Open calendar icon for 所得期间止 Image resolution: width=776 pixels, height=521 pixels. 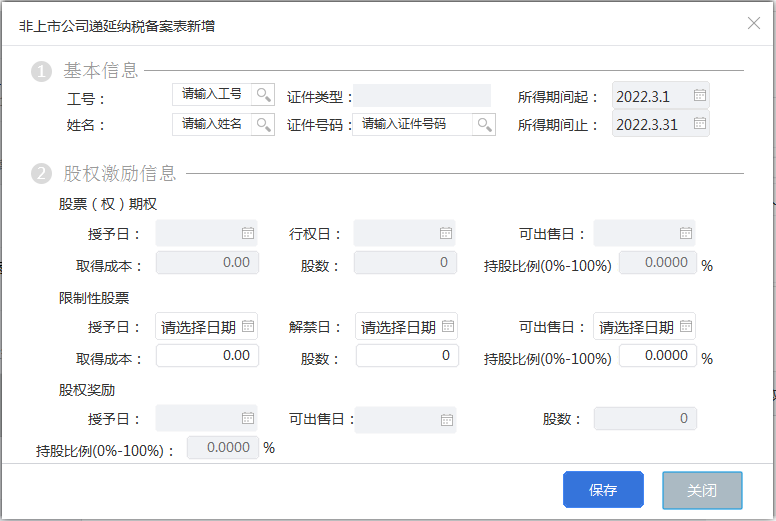tap(699, 123)
